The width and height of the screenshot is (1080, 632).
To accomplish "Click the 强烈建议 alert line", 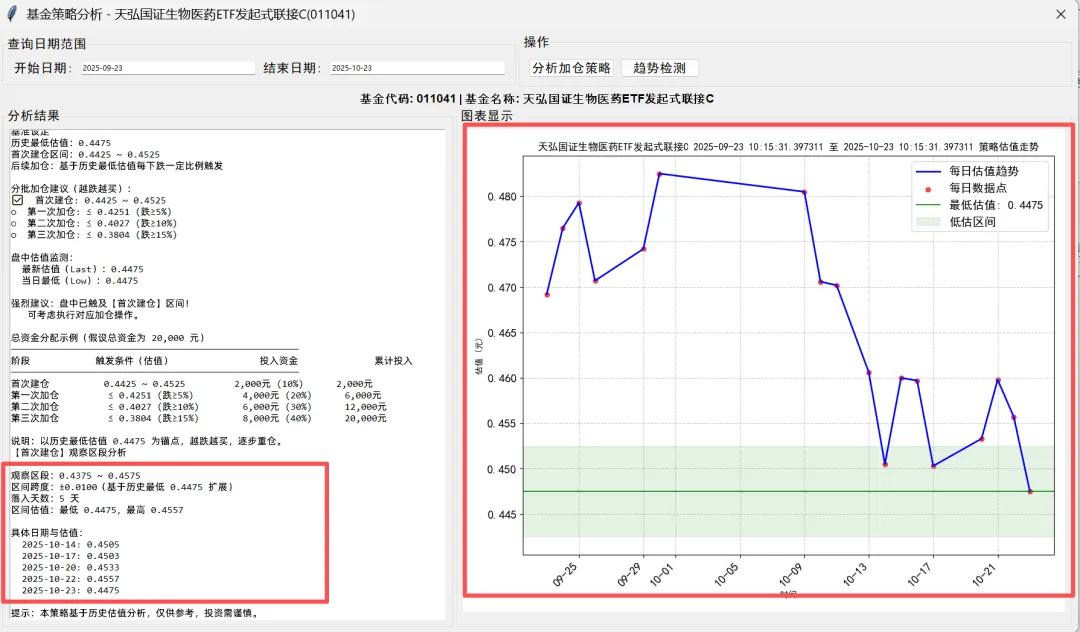I will click(x=100, y=304).
